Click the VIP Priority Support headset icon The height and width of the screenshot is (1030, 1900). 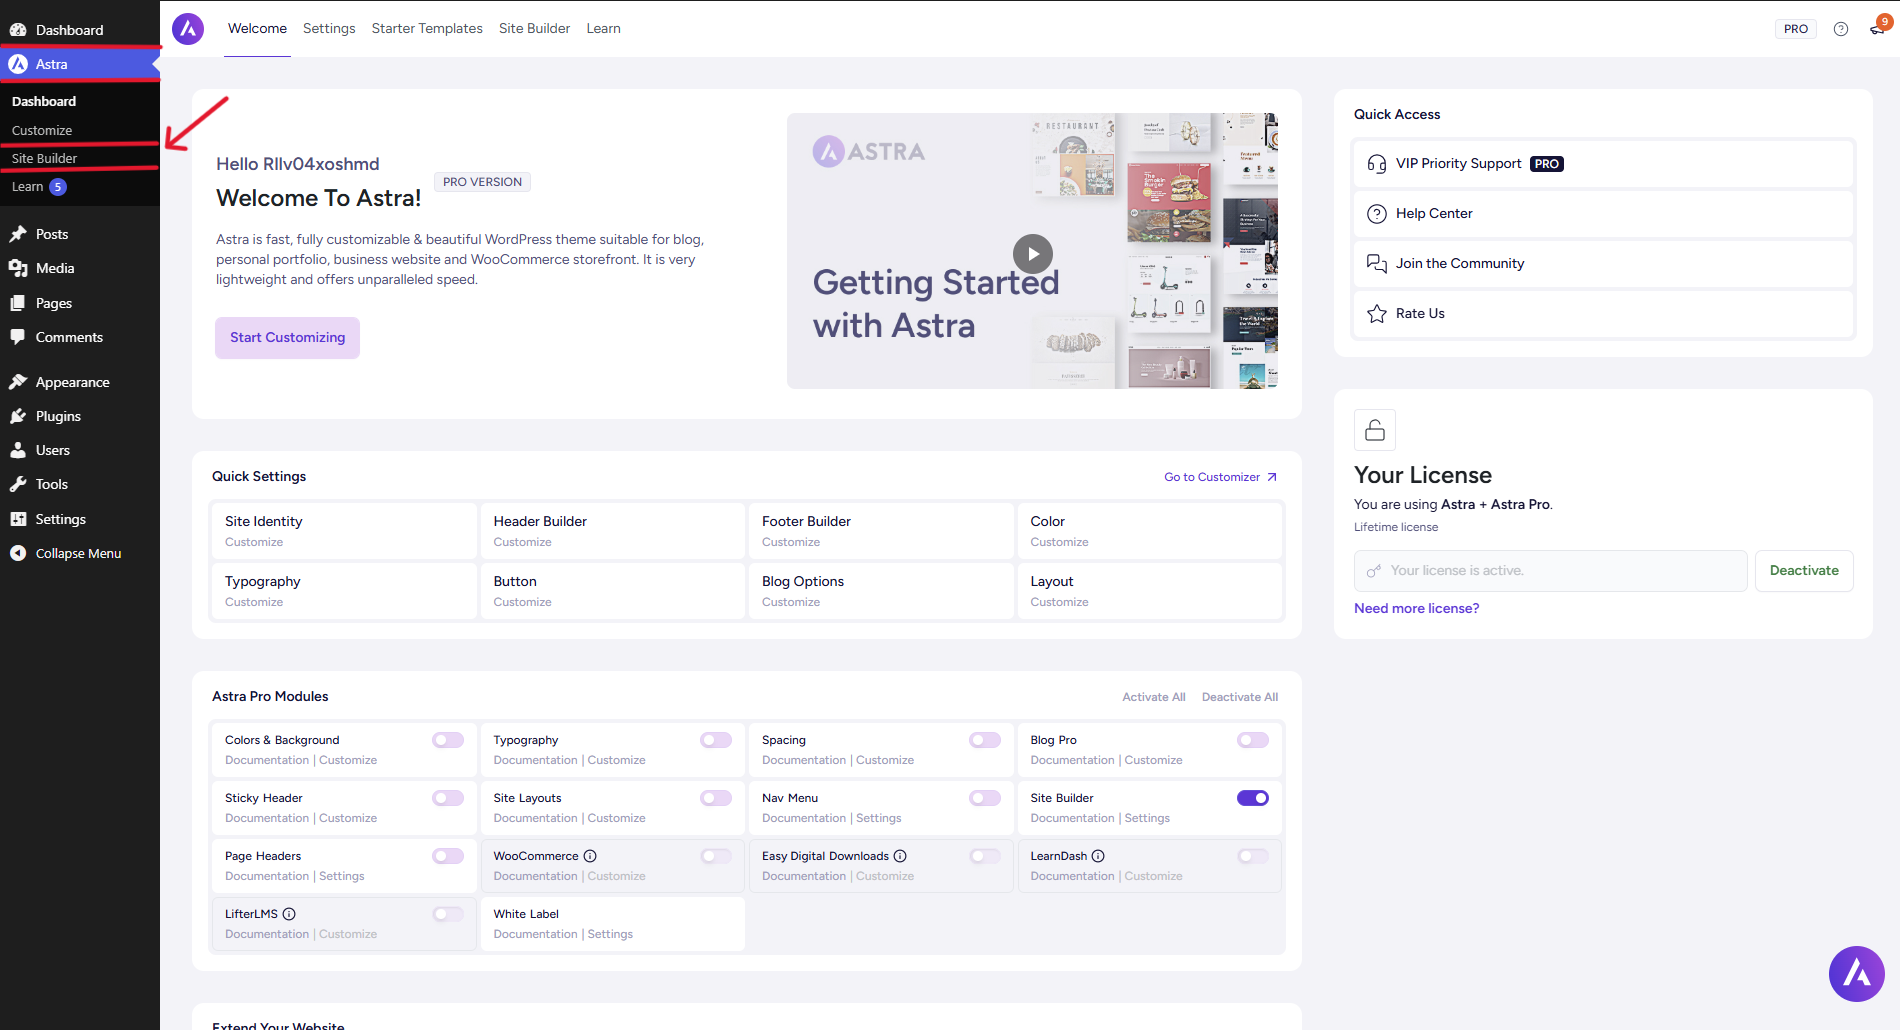click(x=1377, y=164)
